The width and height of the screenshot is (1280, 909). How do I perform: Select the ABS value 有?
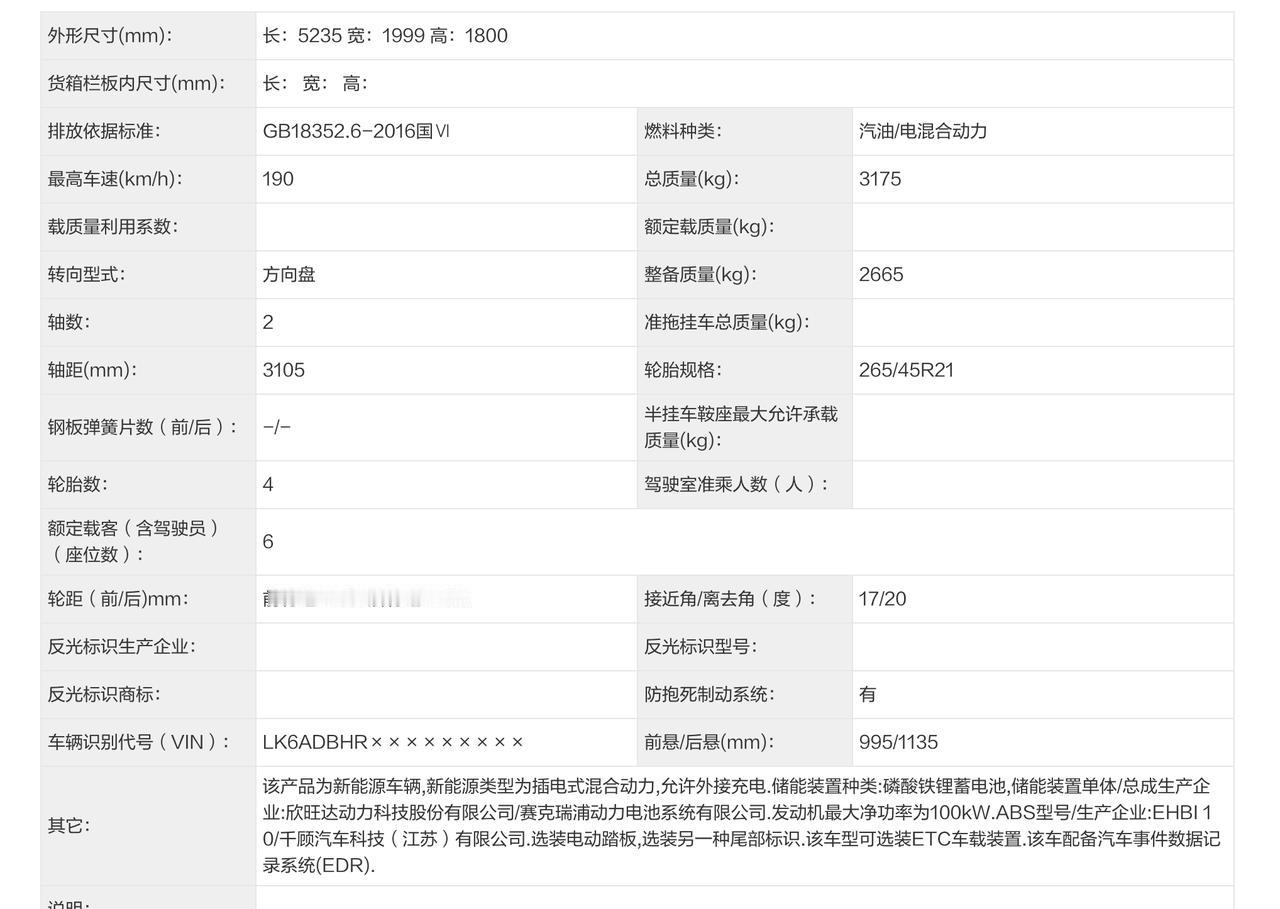pos(868,694)
